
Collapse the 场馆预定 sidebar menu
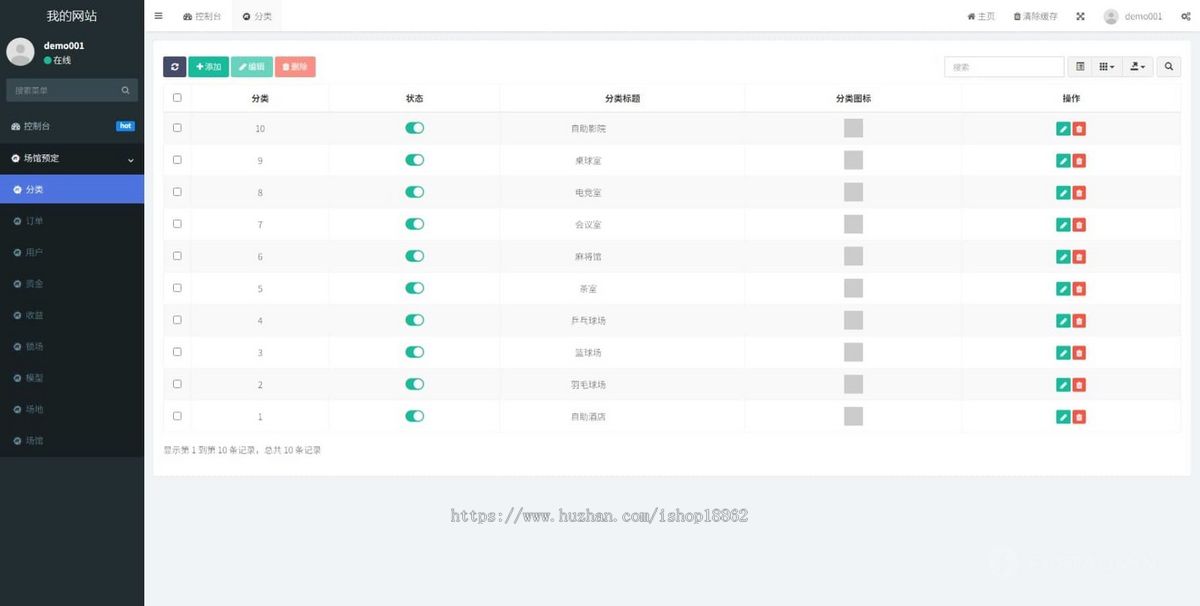pyautogui.click(x=72, y=158)
